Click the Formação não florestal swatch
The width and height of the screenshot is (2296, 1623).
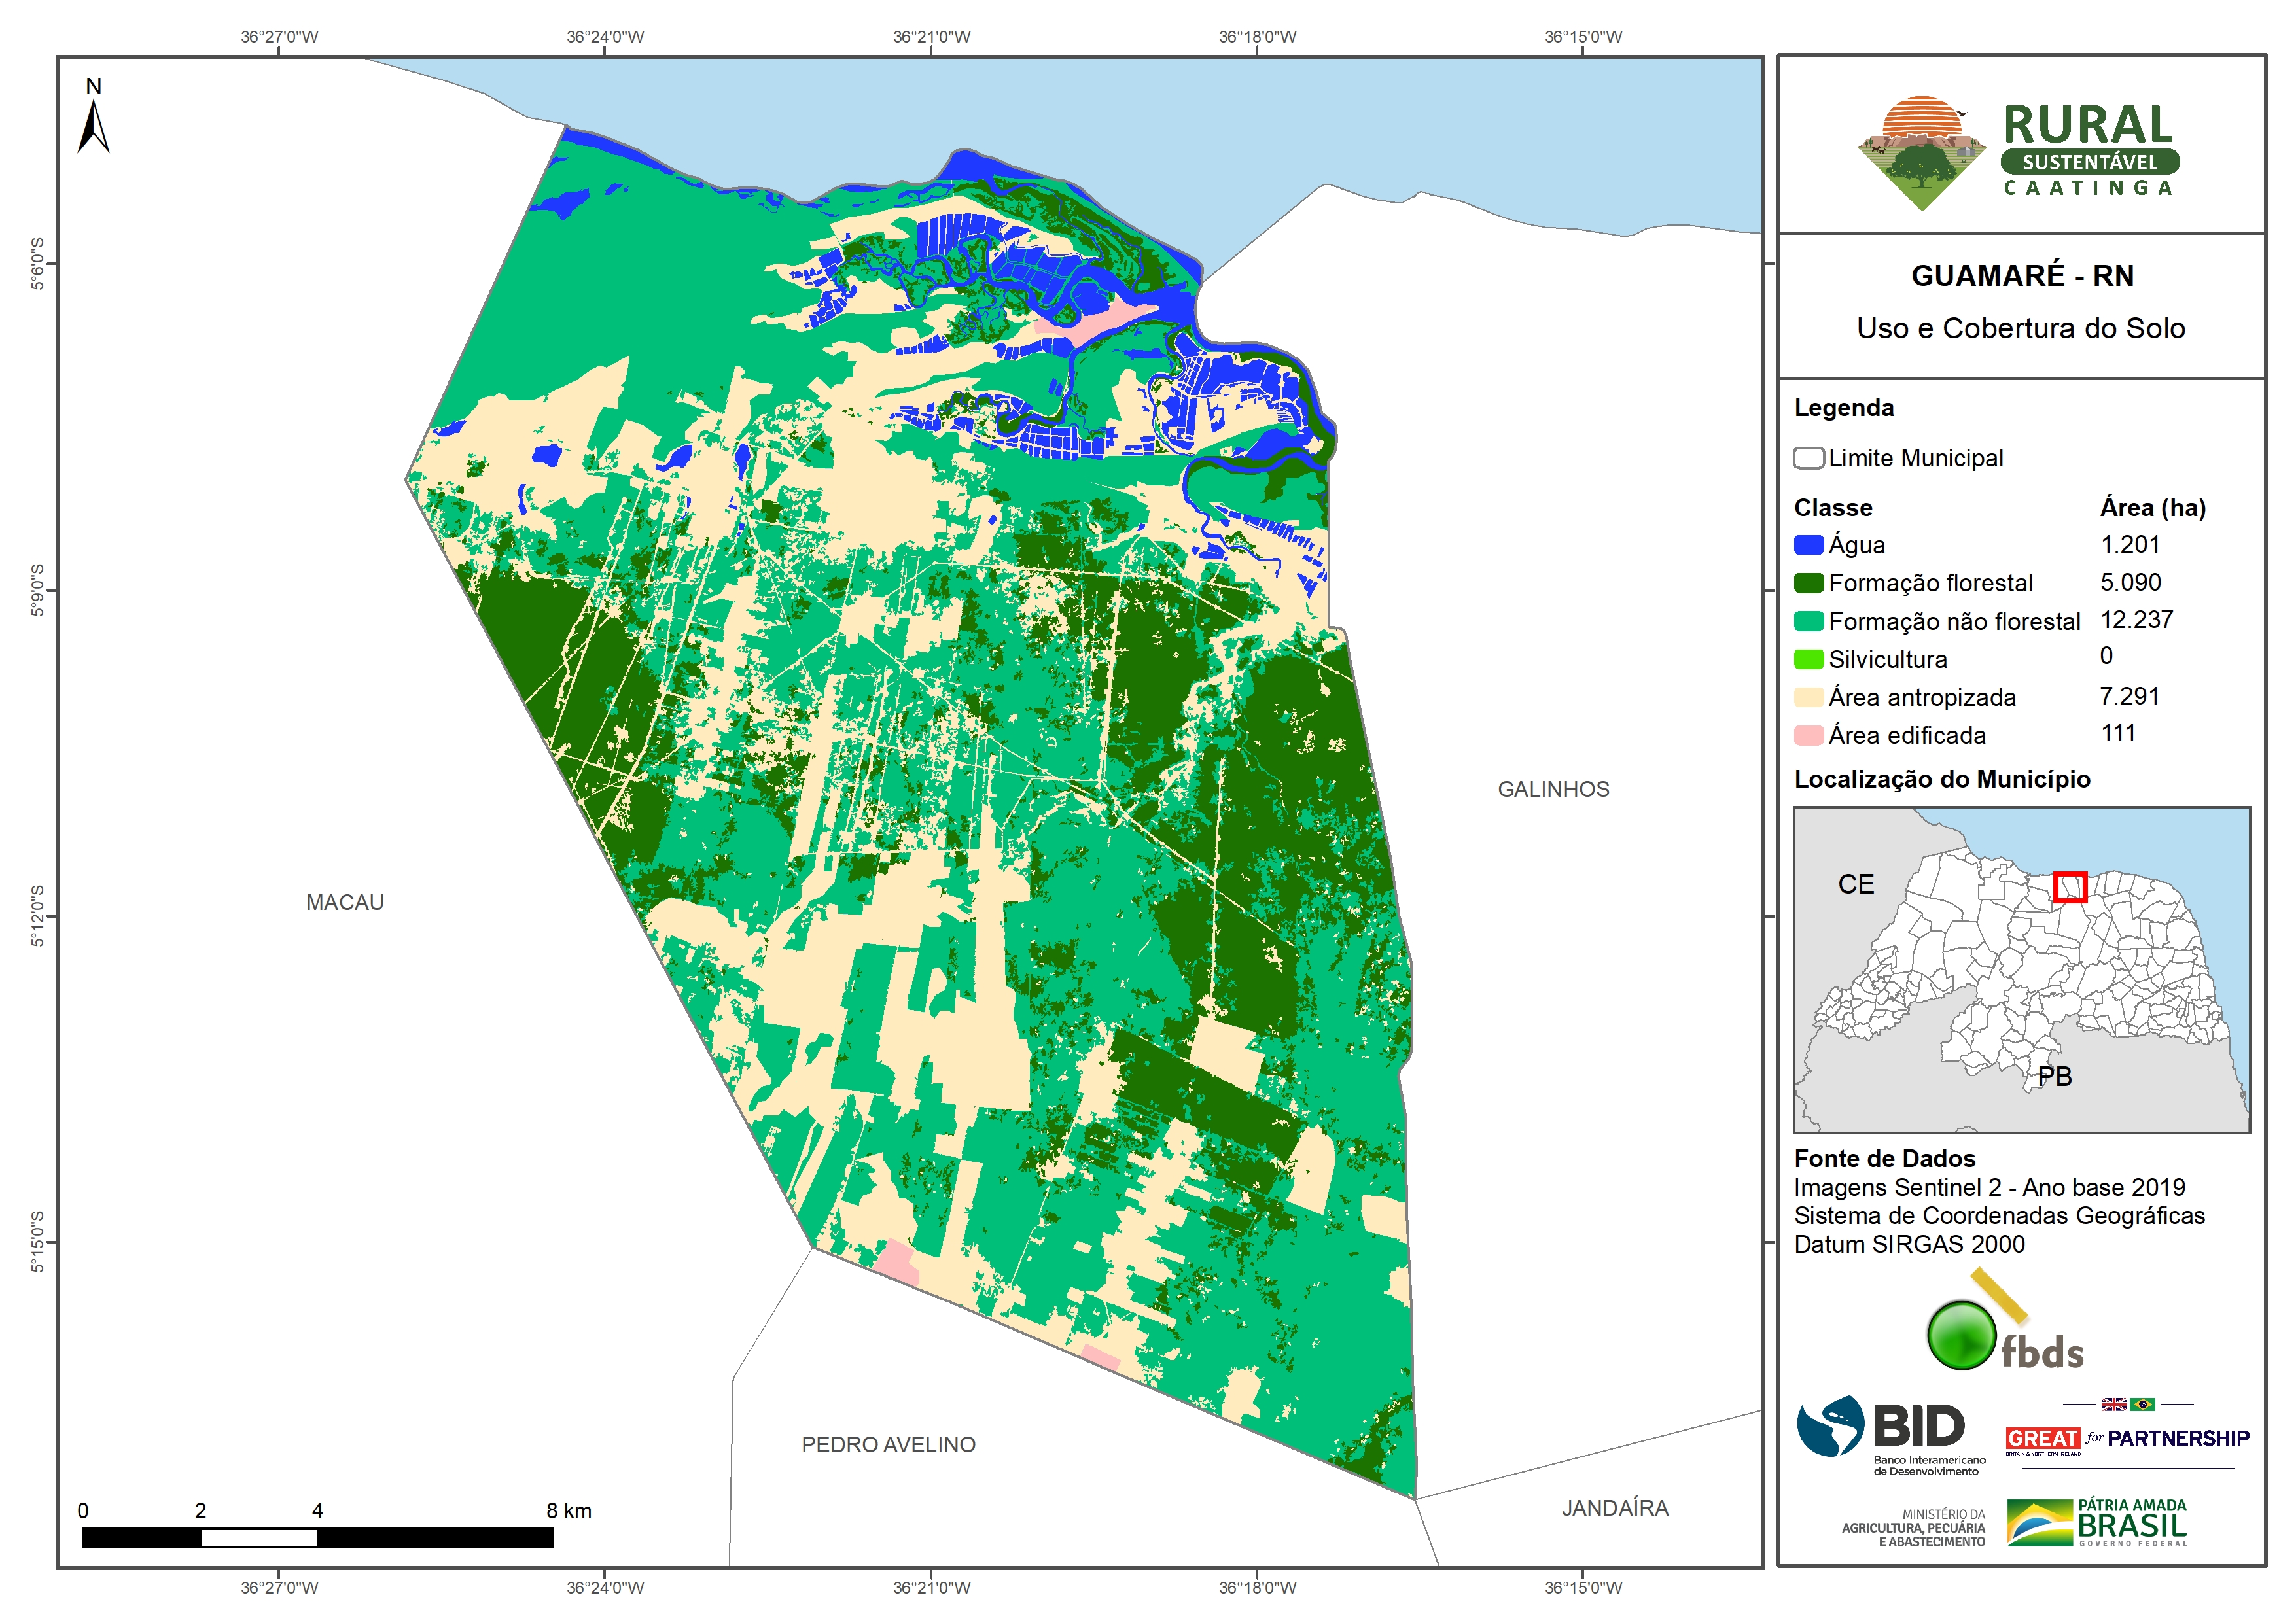coord(1808,621)
